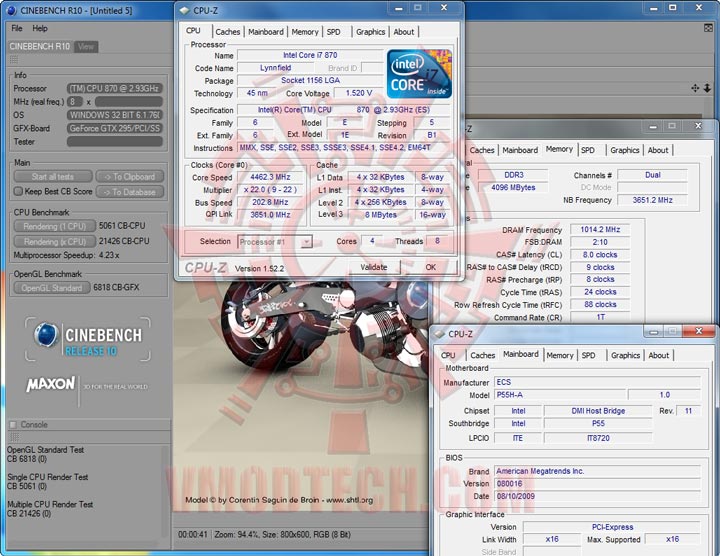Open Graphics tab in front CPU-Z window
720x556 pixels.
click(371, 32)
